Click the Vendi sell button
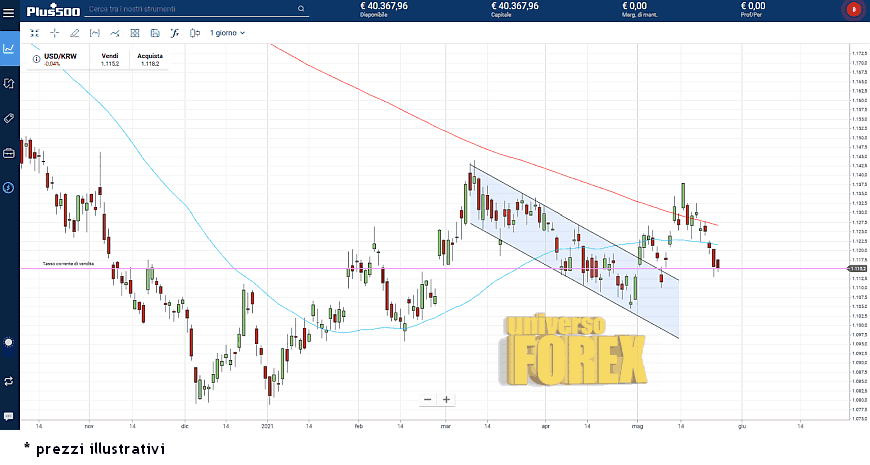 (110, 59)
